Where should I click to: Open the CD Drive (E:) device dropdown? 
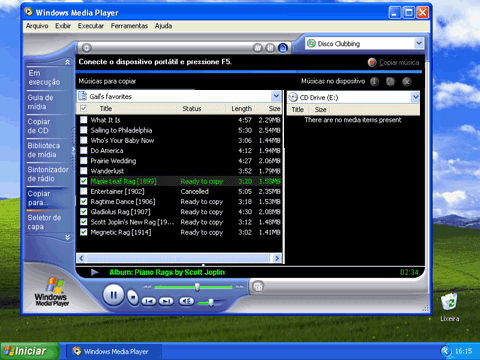coord(415,97)
